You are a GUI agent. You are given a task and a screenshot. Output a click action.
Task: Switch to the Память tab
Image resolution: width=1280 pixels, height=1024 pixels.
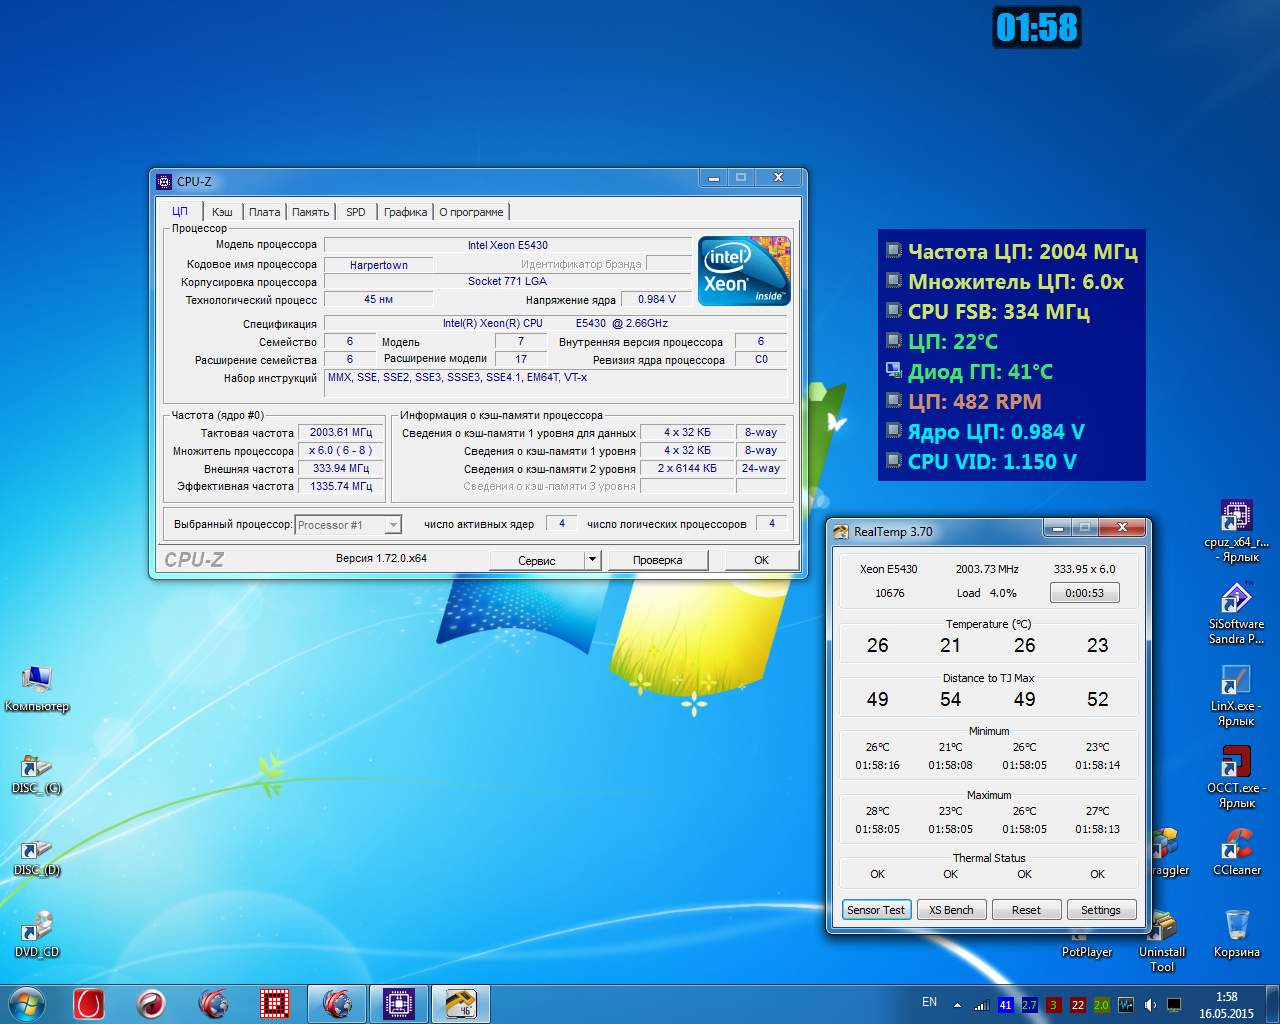pos(310,212)
